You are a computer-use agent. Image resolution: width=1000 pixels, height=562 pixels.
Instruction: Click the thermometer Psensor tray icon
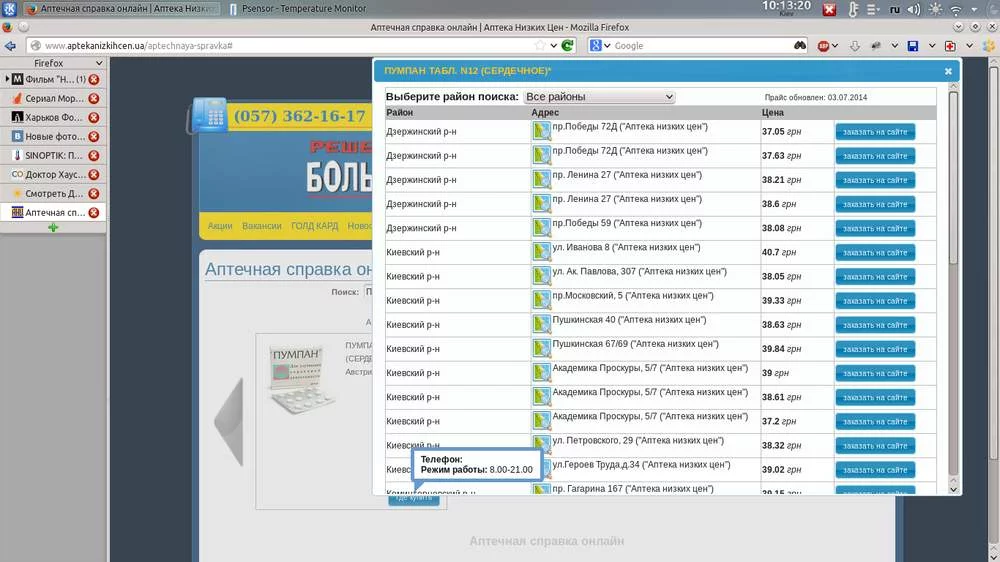[x=852, y=10]
